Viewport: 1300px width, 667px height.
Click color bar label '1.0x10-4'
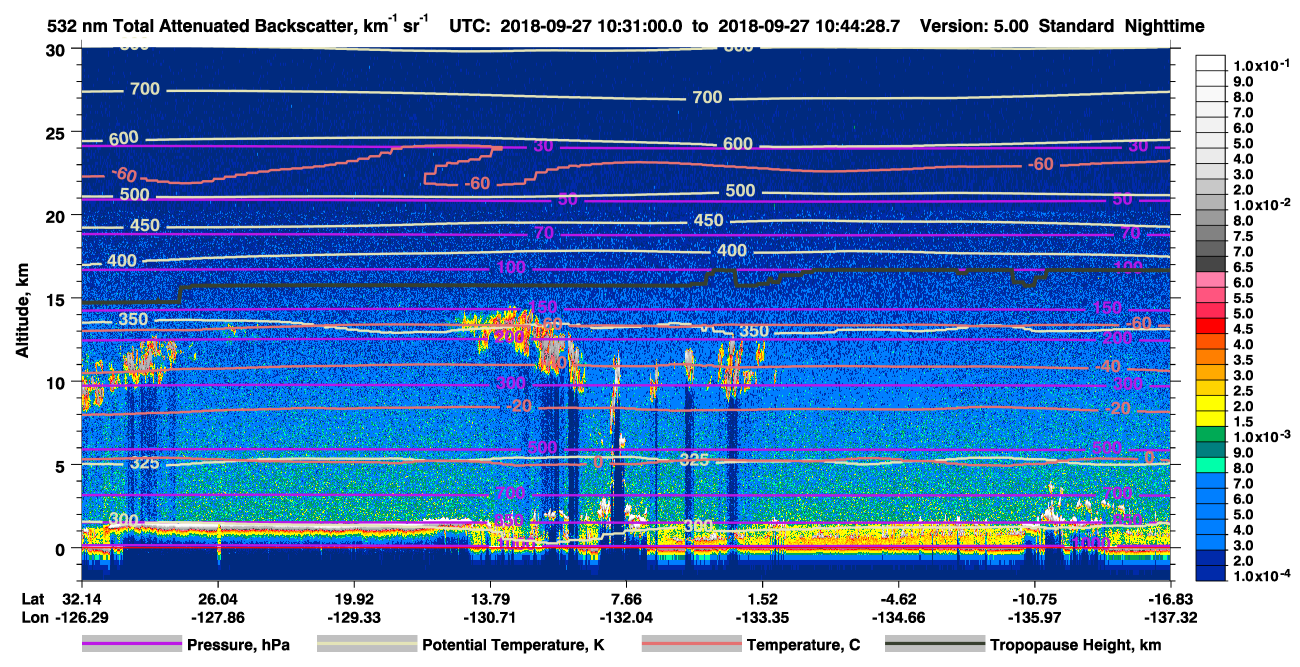(1262, 577)
